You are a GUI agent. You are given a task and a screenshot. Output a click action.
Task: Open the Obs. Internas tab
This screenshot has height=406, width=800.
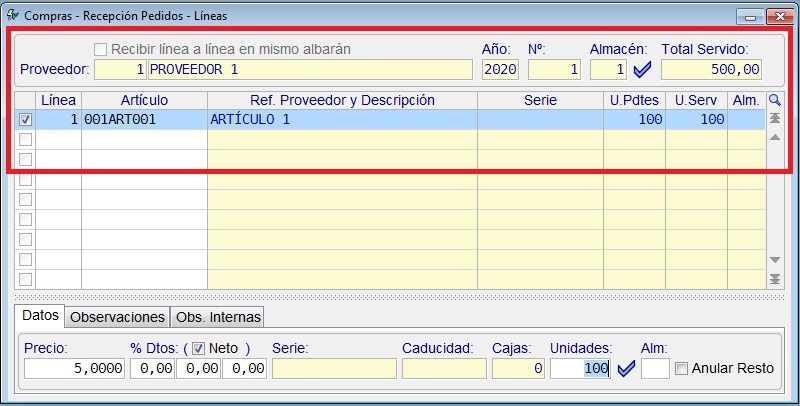(217, 316)
